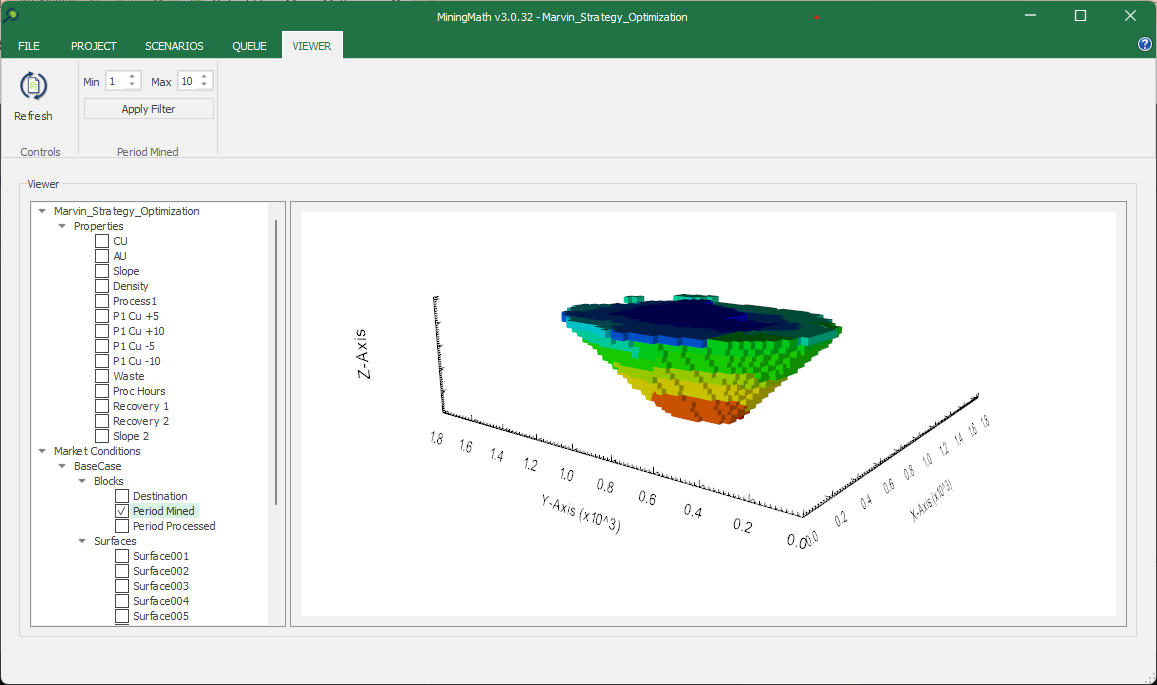Screen dimensions: 1157x685
Task: Check the Destination blocks checkbox
Action: [122, 496]
